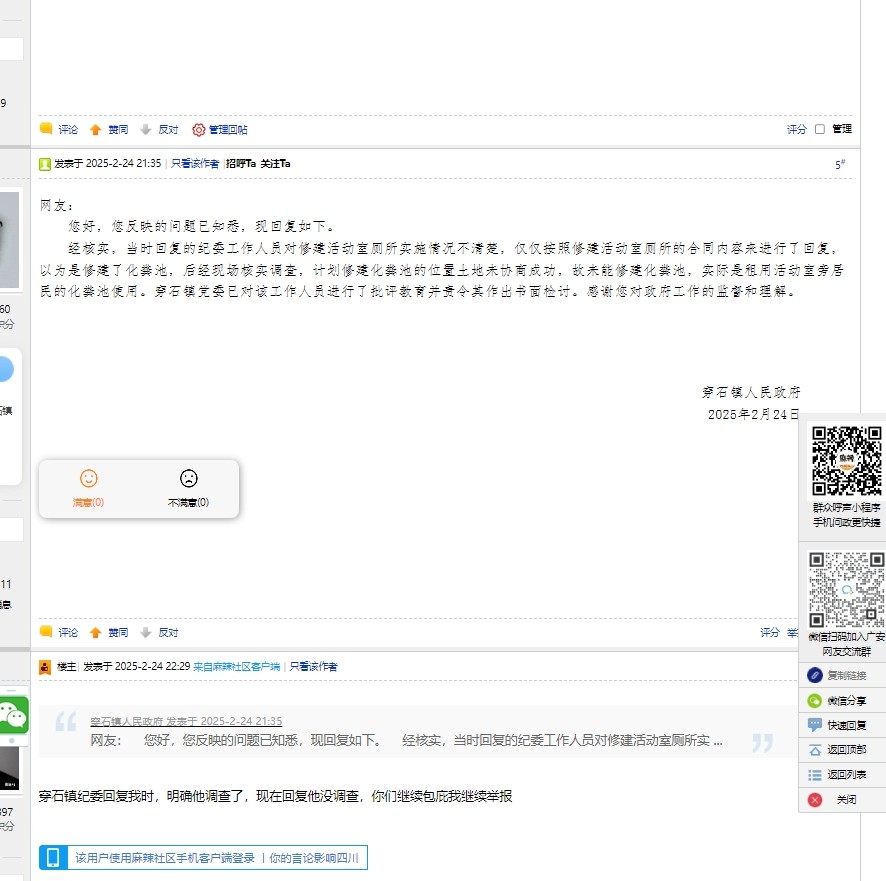Upvote the upper post with 赞同 arrow

coord(96,130)
